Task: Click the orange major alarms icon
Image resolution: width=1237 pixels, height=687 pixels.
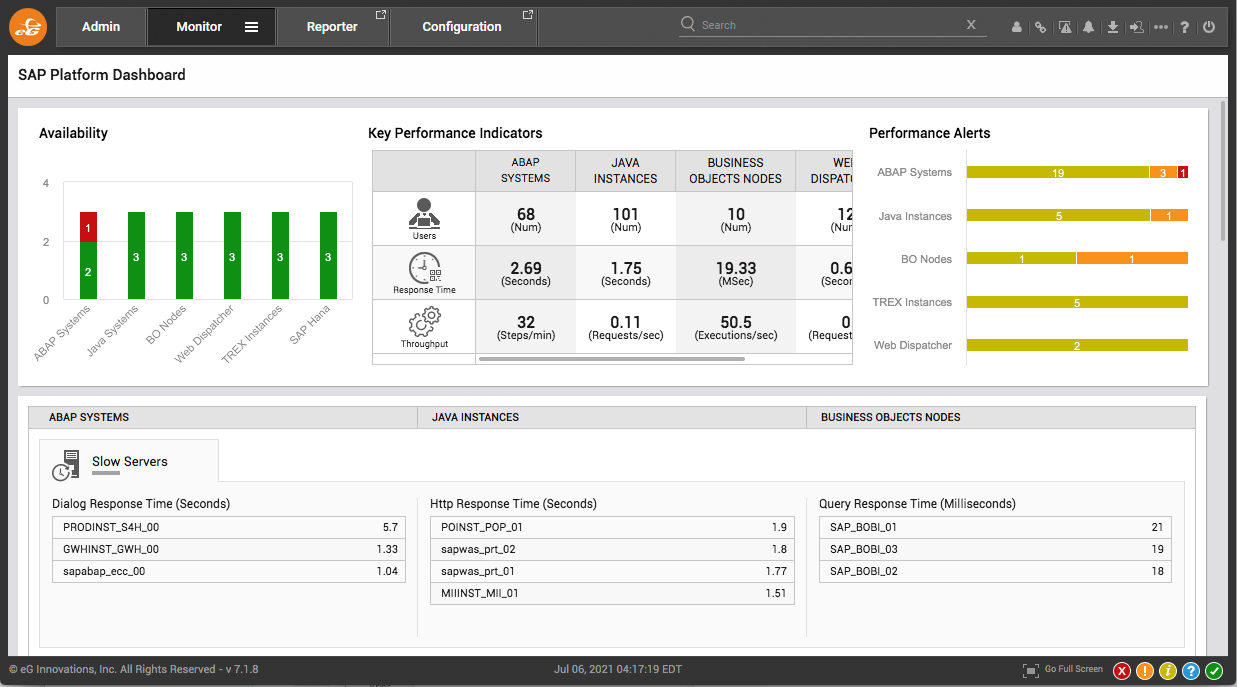Action: click(1146, 670)
